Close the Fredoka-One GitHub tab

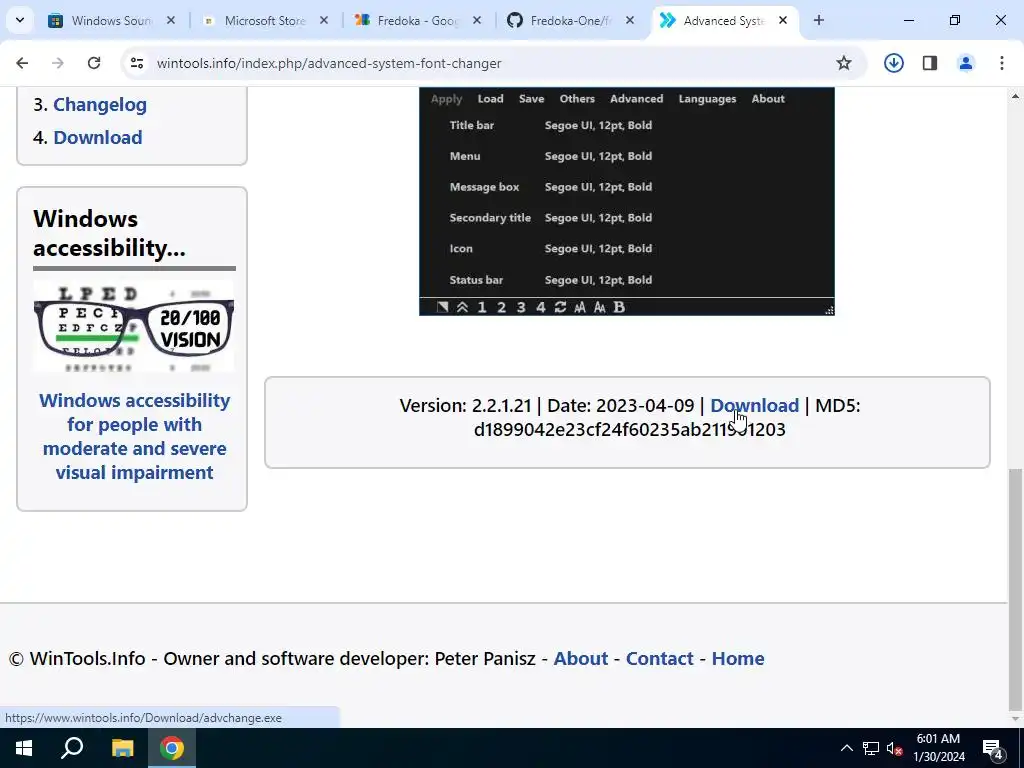[630, 20]
